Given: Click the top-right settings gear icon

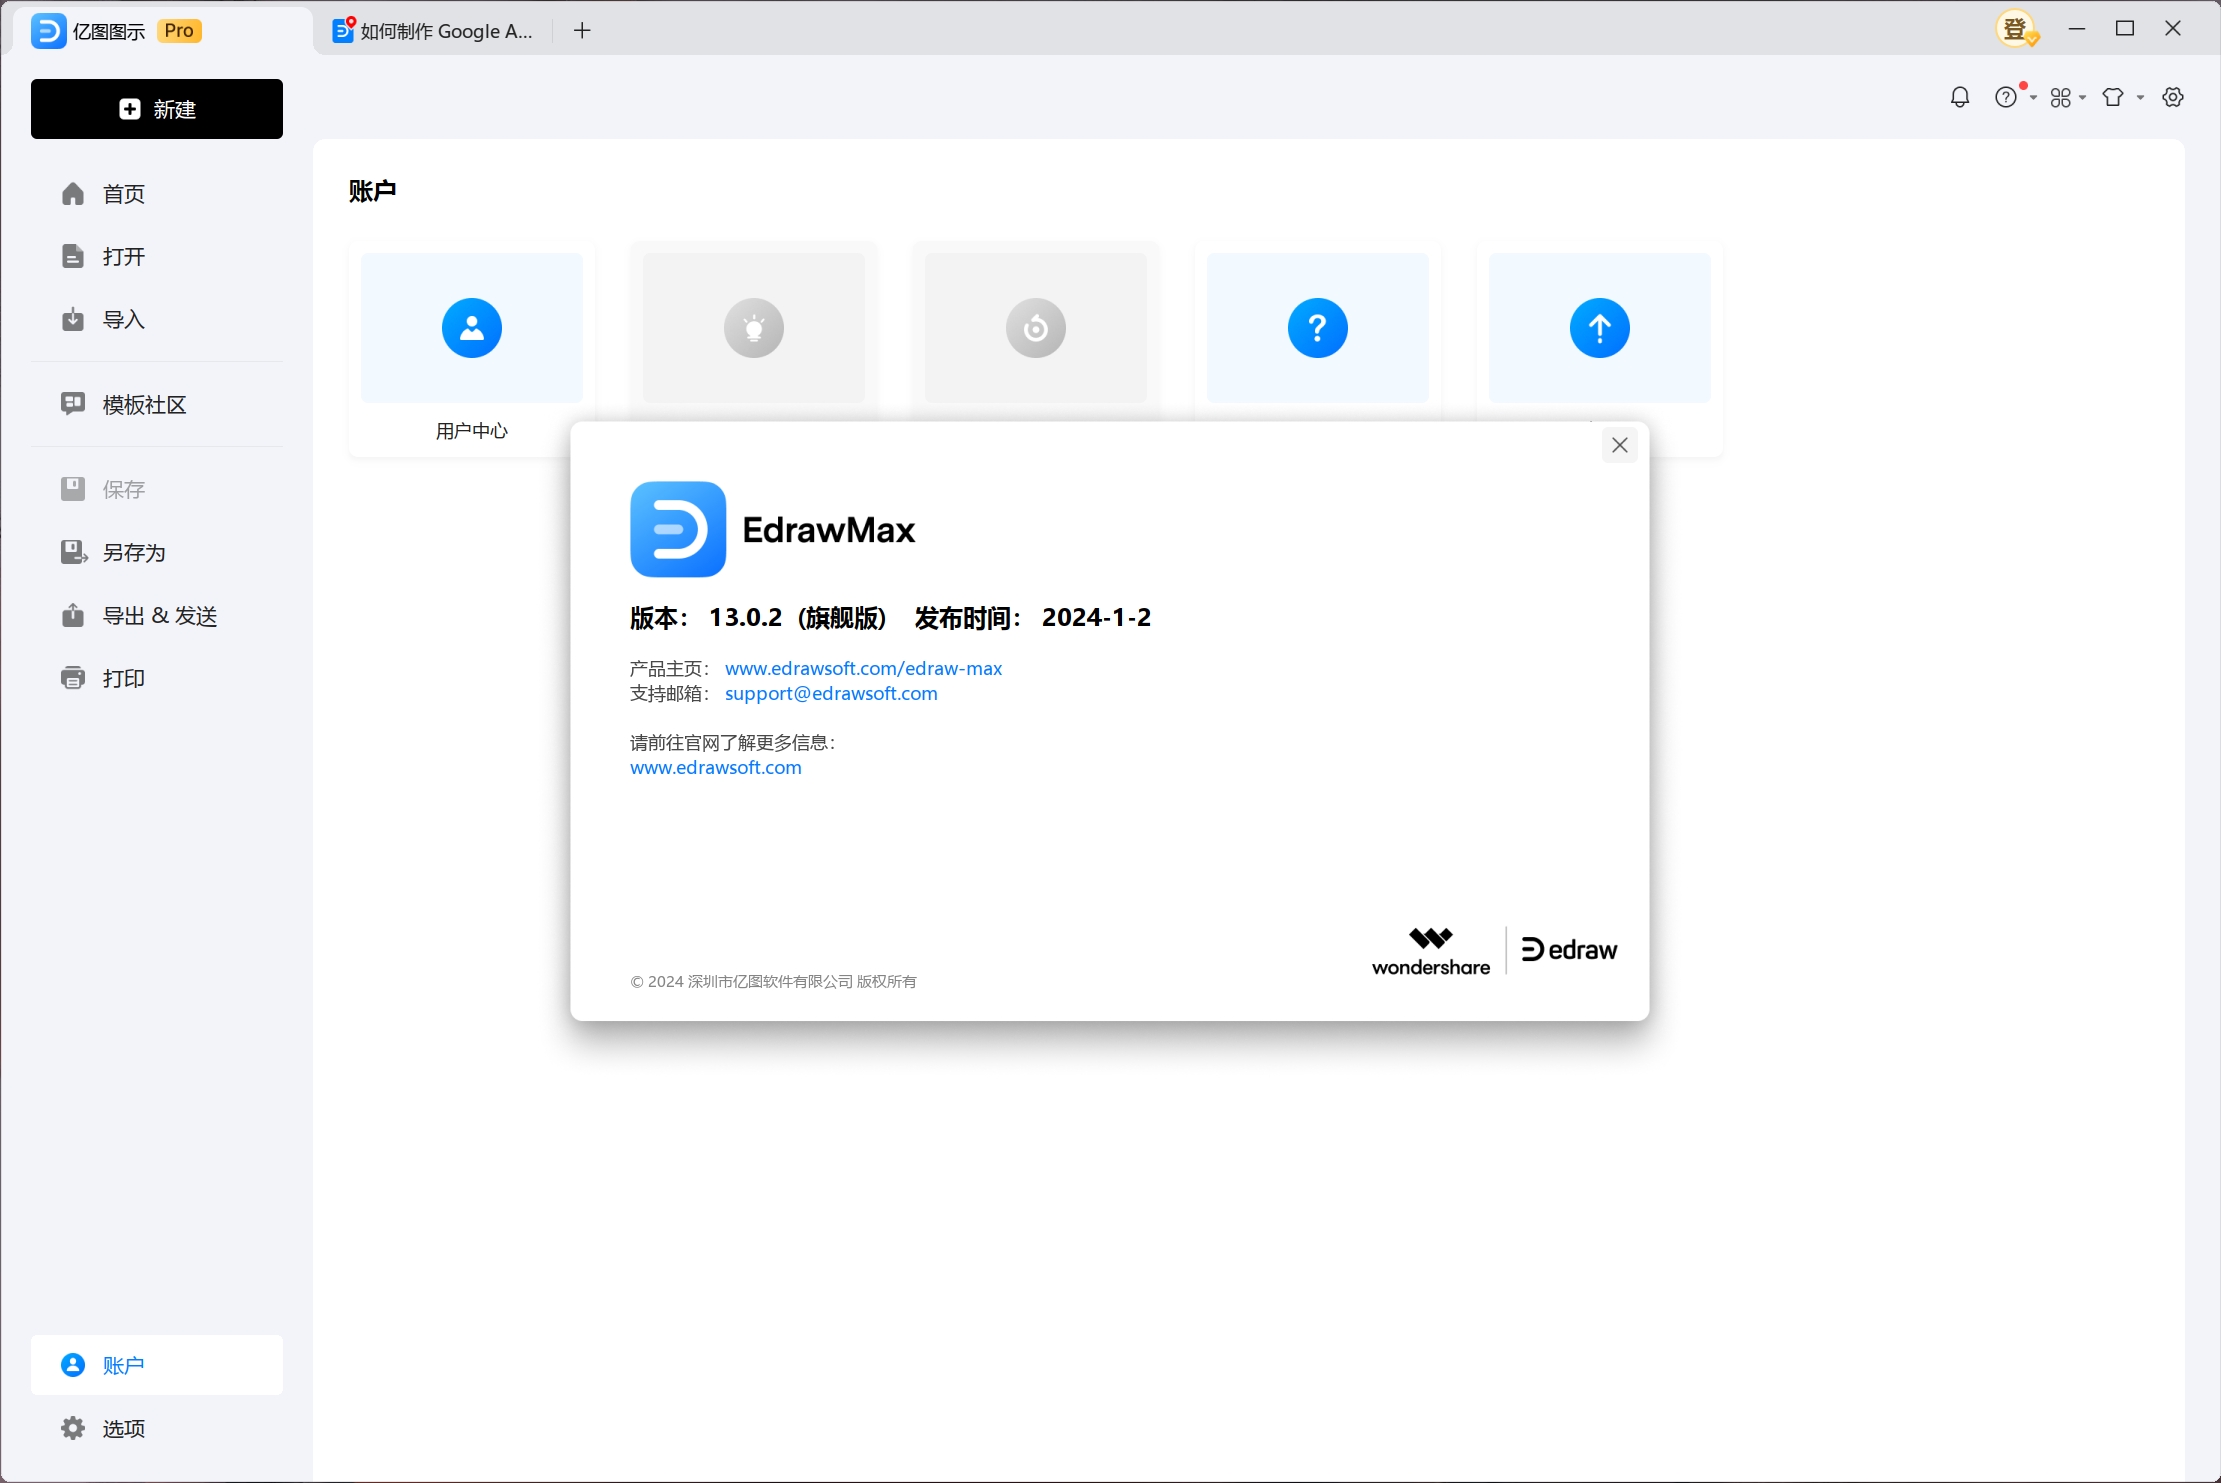Looking at the screenshot, I should point(2173,97).
